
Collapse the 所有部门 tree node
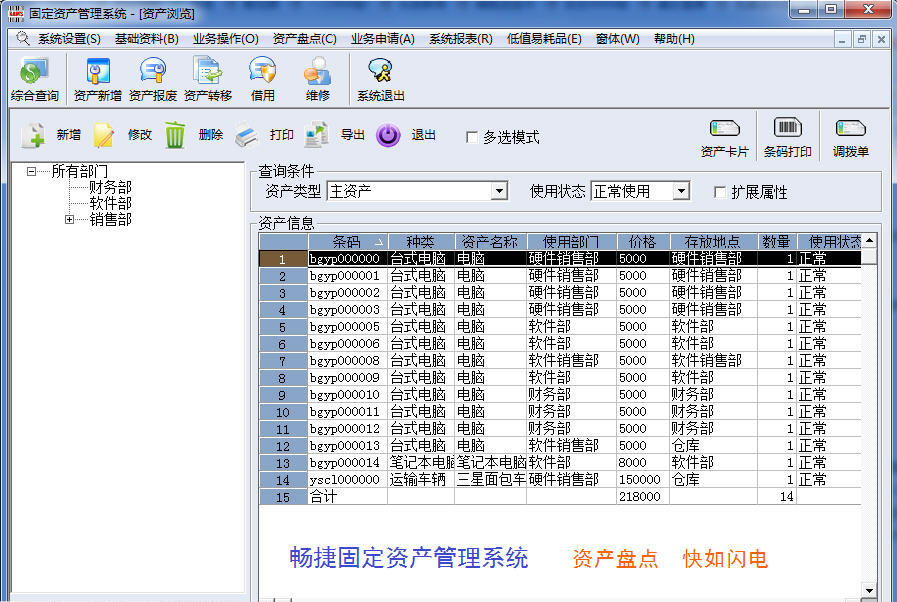pyautogui.click(x=31, y=171)
